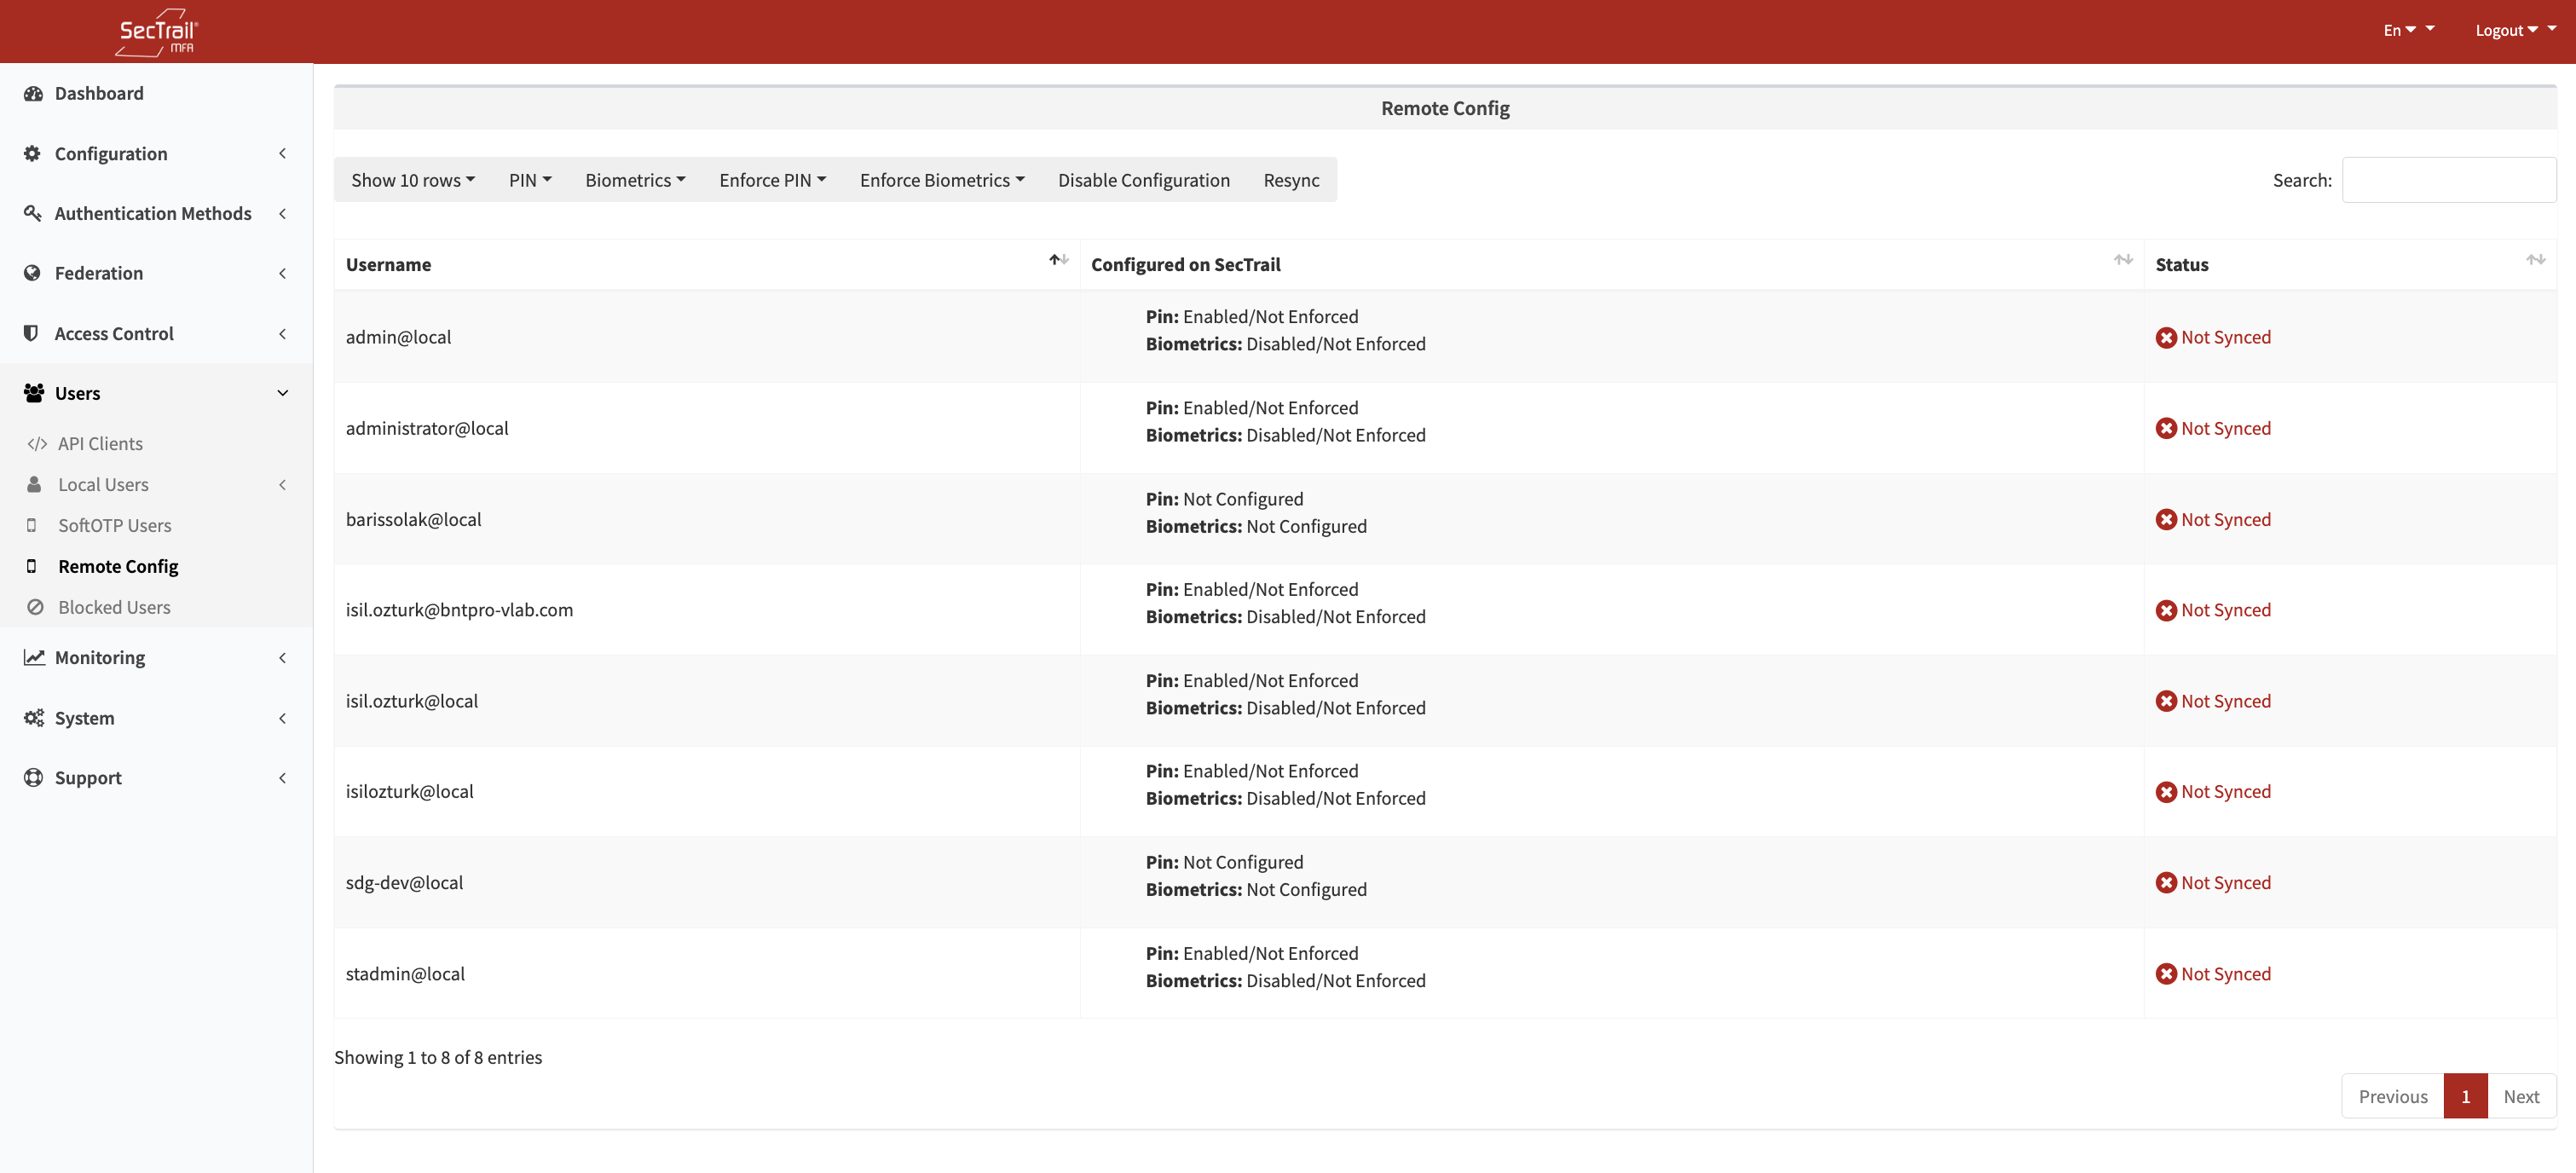Click the SecTrail MFA logo
Viewport: 2576px width, 1173px height.
(x=157, y=32)
